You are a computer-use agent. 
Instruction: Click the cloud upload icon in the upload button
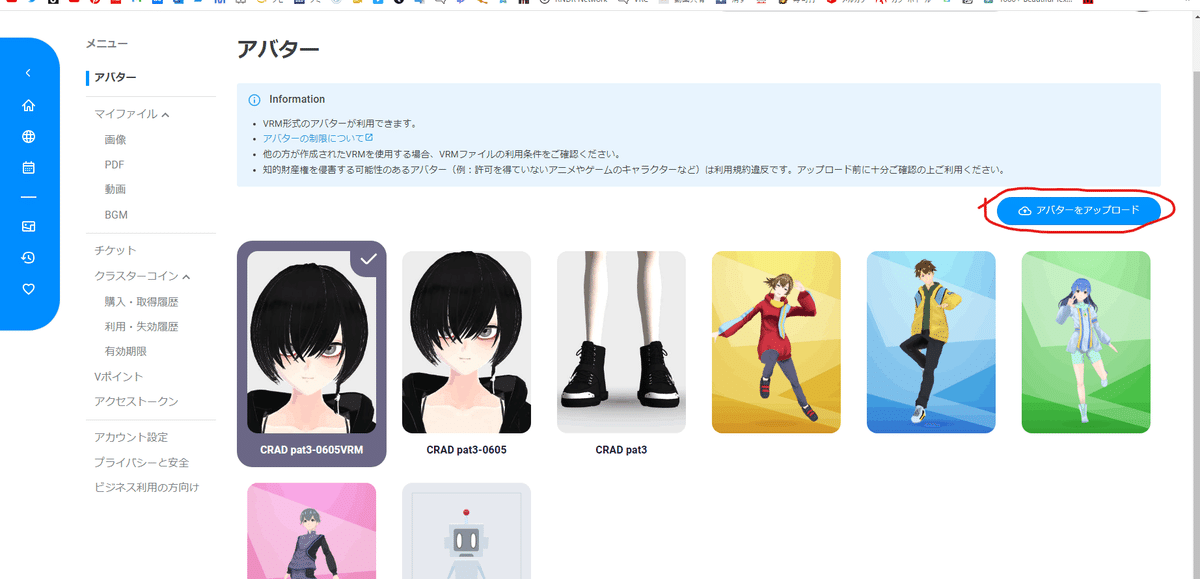point(1024,211)
